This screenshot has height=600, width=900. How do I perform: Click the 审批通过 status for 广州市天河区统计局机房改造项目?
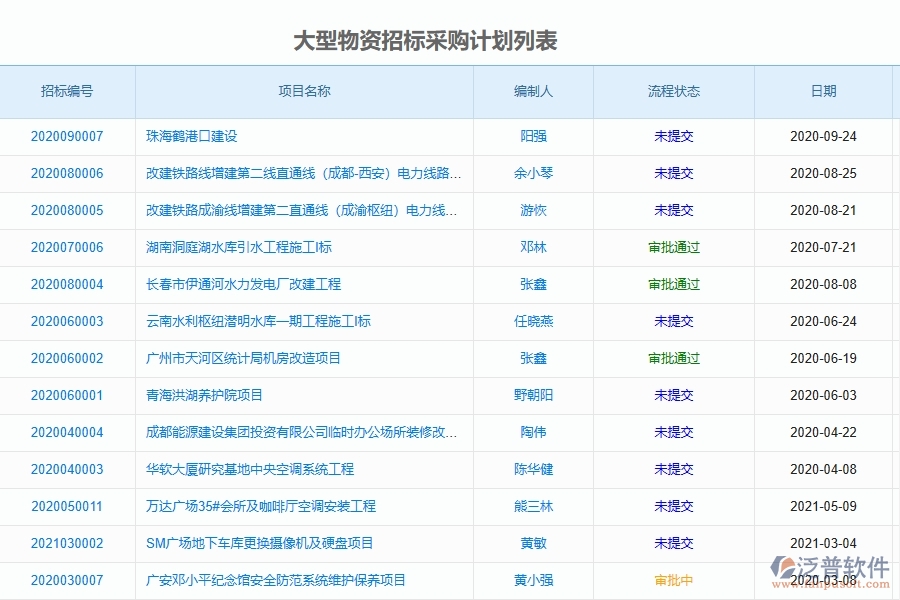(x=673, y=358)
